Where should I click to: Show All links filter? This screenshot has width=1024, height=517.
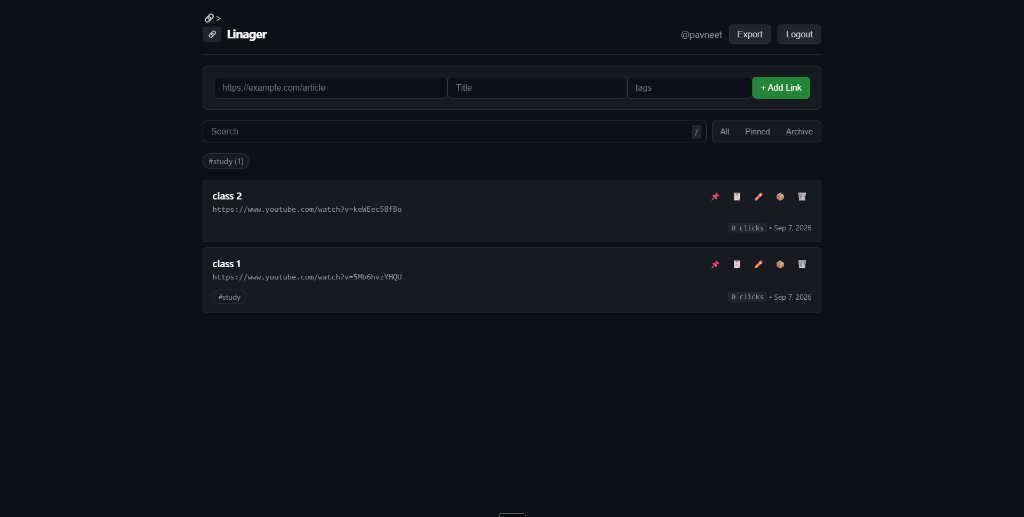tap(724, 132)
